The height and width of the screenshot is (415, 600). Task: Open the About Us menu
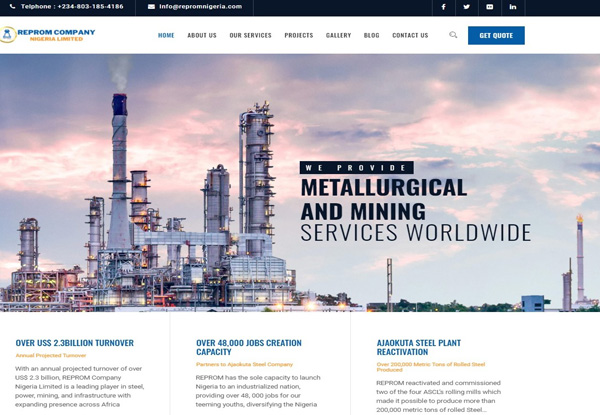click(x=202, y=35)
